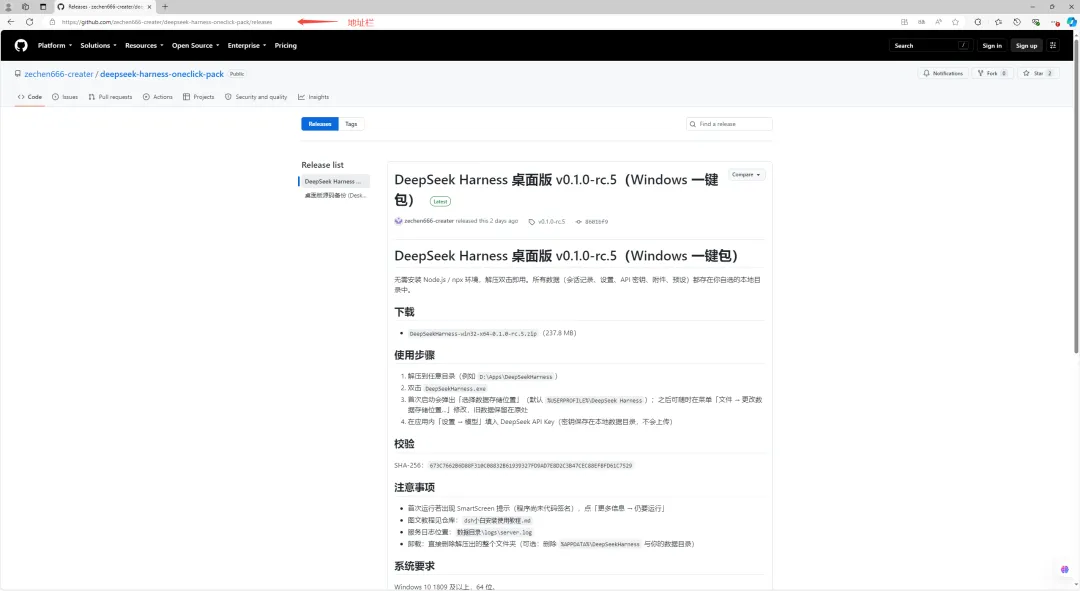Image resolution: width=1080 pixels, height=591 pixels.
Task: Expand the Platform menu
Action: [x=54, y=45]
